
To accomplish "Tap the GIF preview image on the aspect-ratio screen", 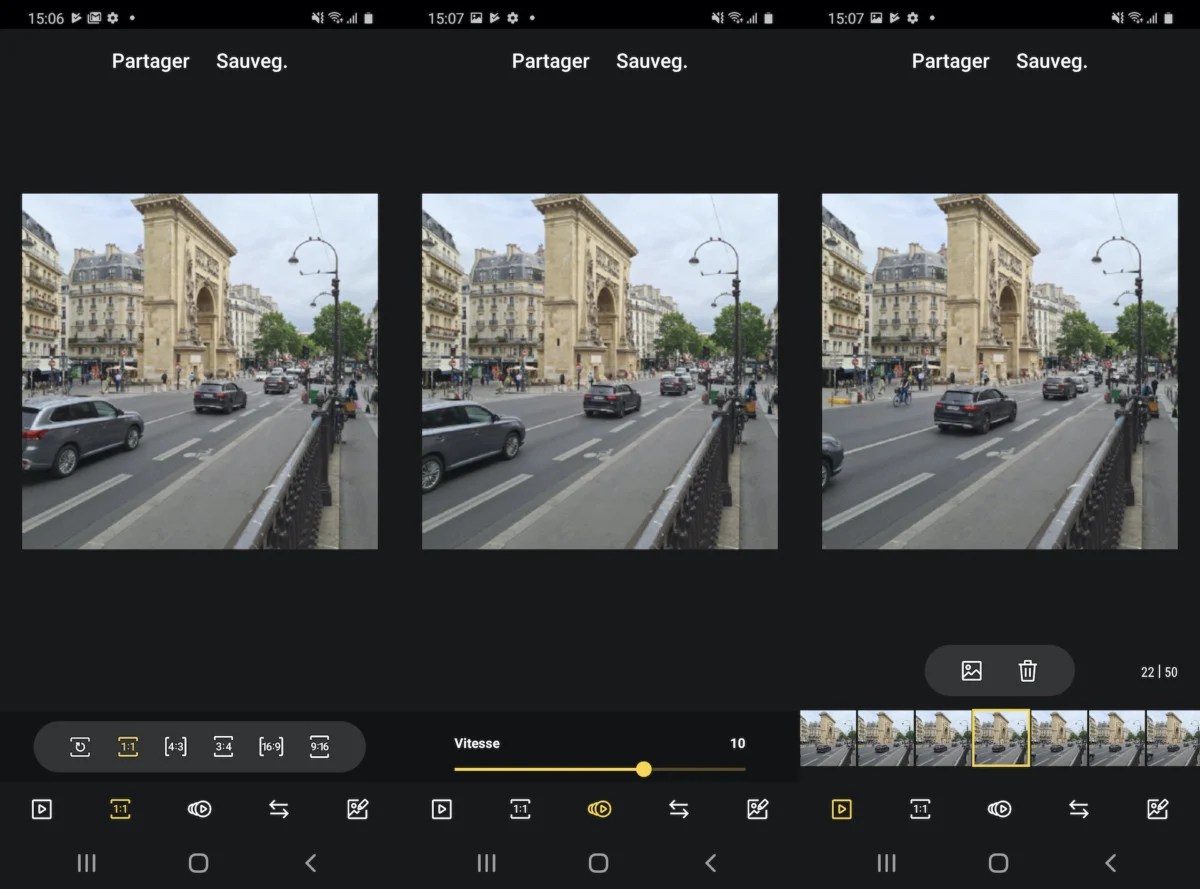I will 200,371.
